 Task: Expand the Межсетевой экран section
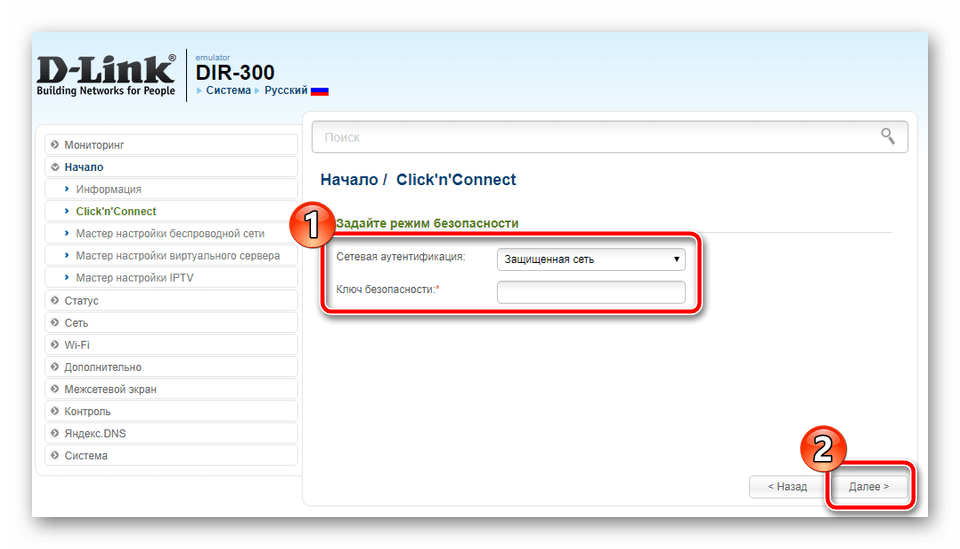point(171,389)
